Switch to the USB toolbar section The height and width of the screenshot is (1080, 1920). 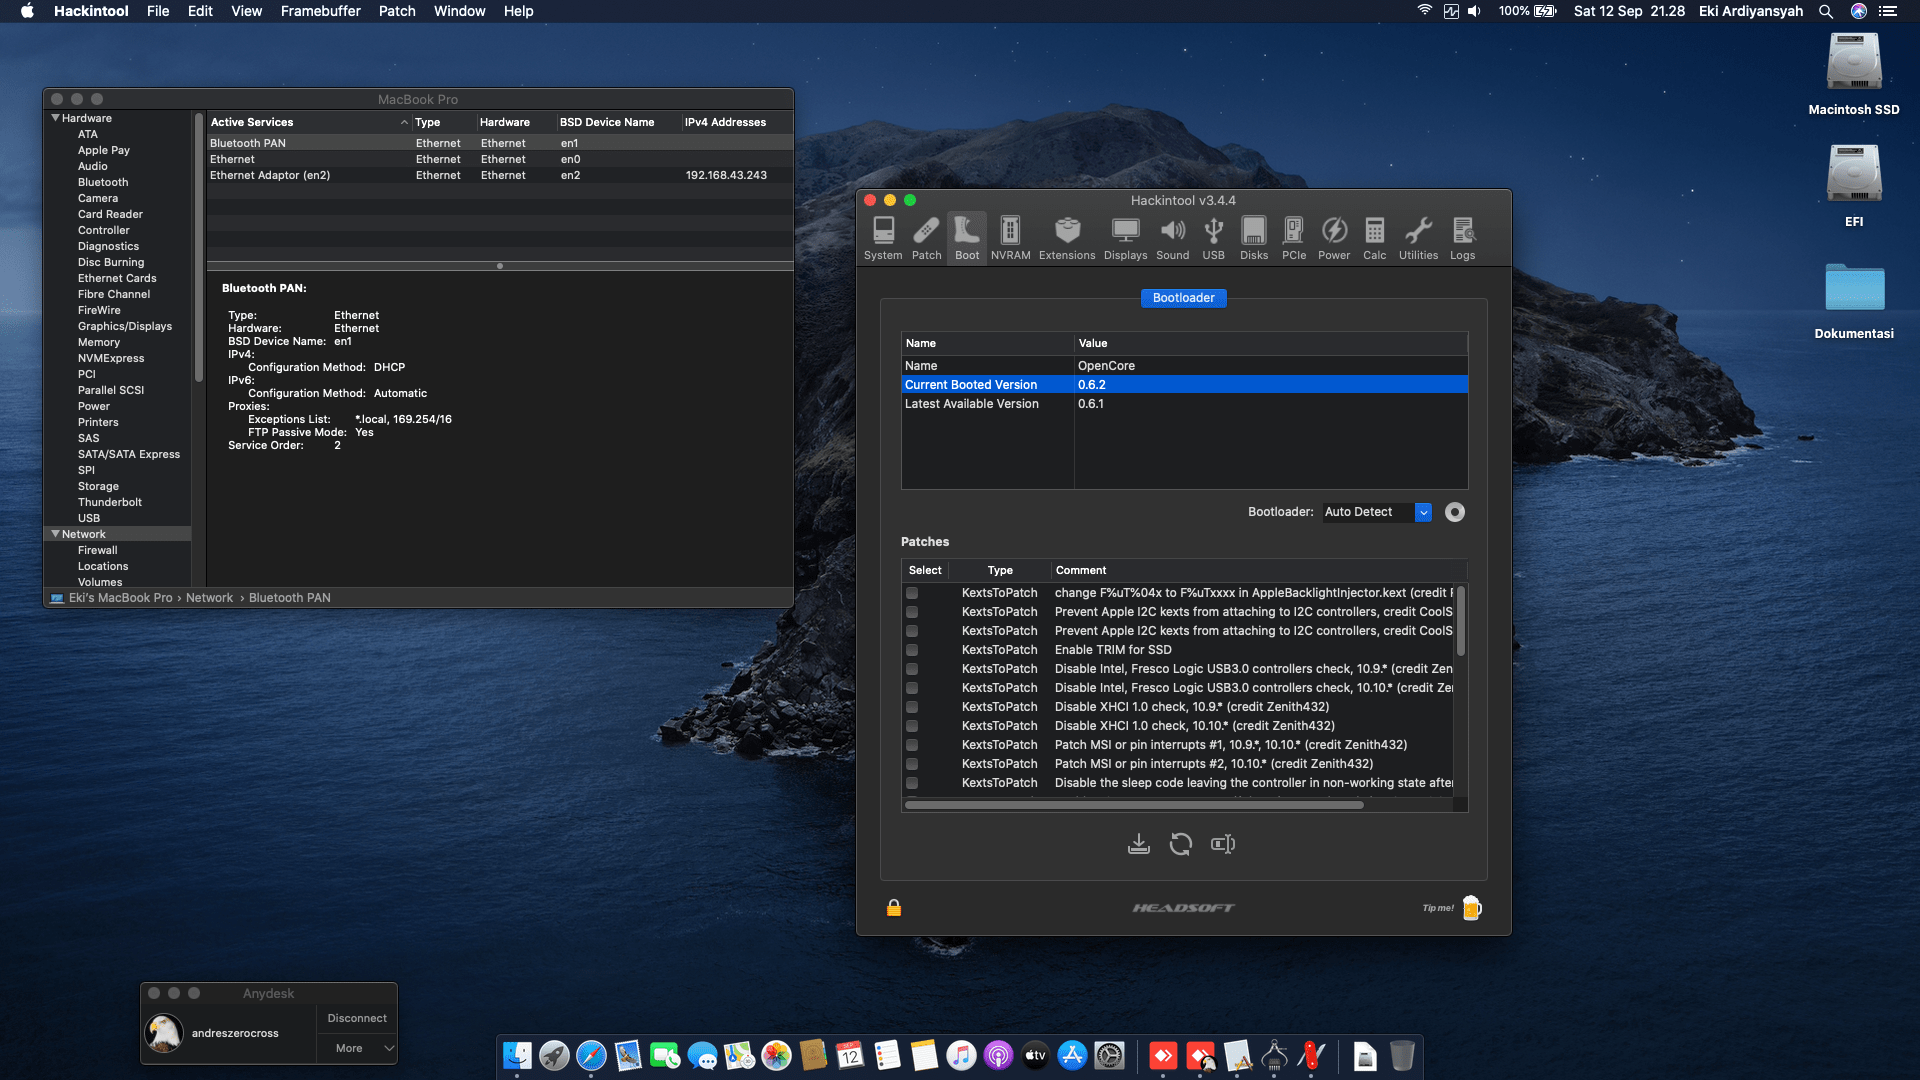pos(1213,238)
